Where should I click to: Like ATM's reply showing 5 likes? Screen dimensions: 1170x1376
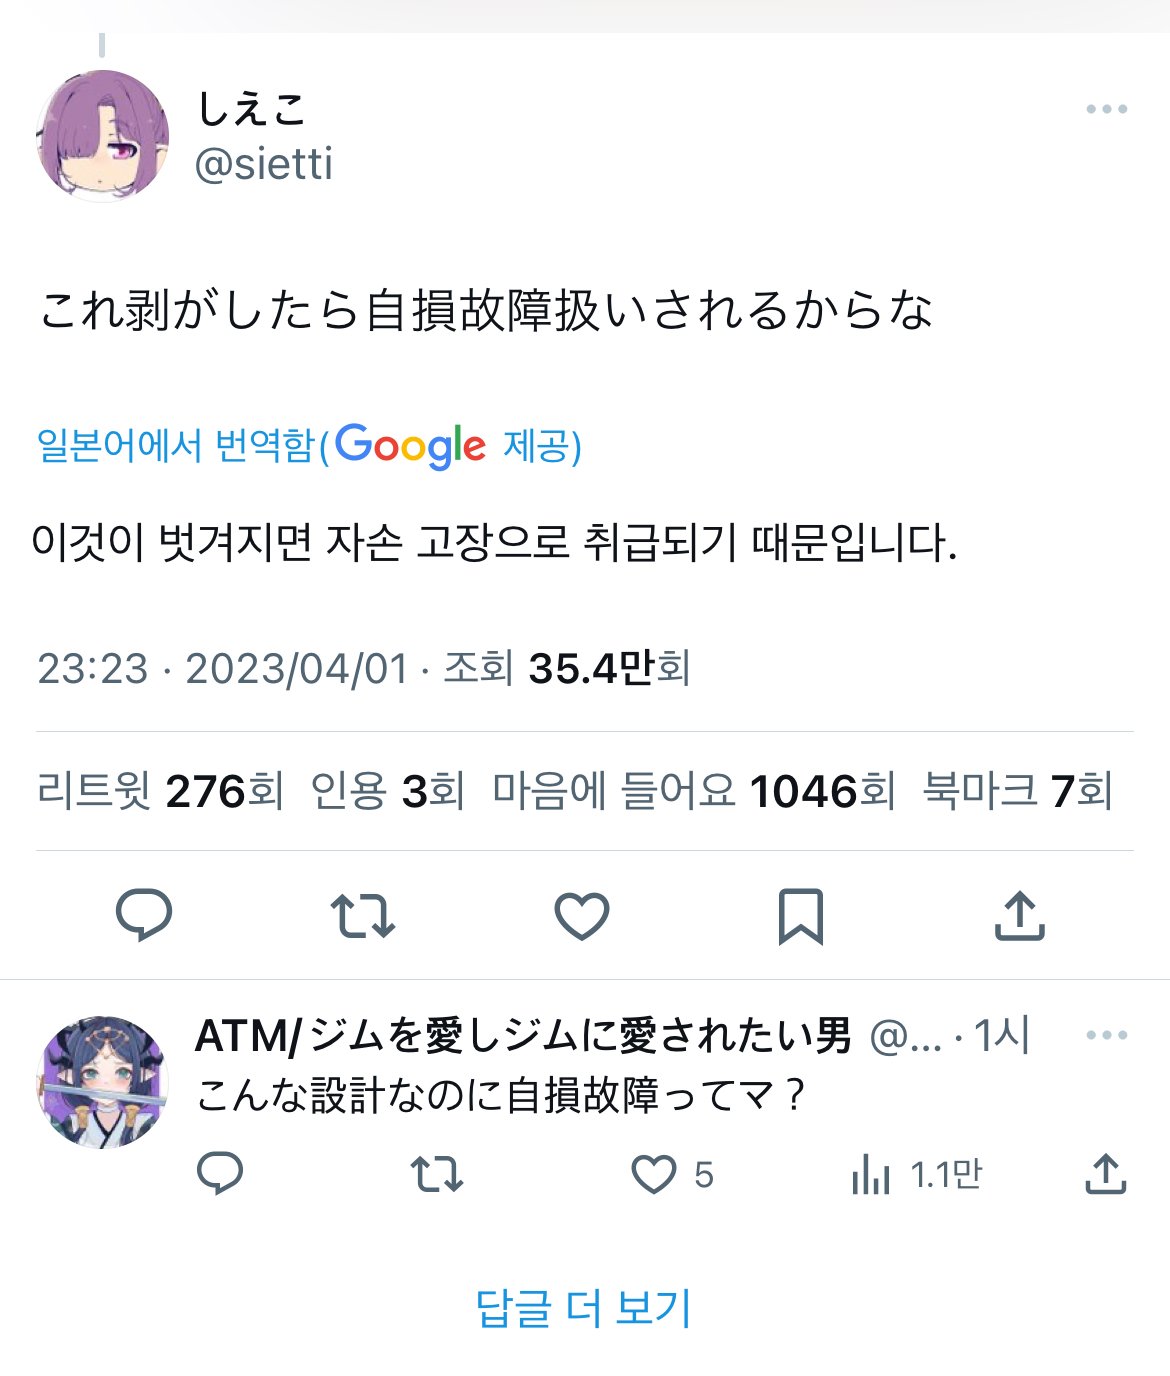(x=672, y=1174)
